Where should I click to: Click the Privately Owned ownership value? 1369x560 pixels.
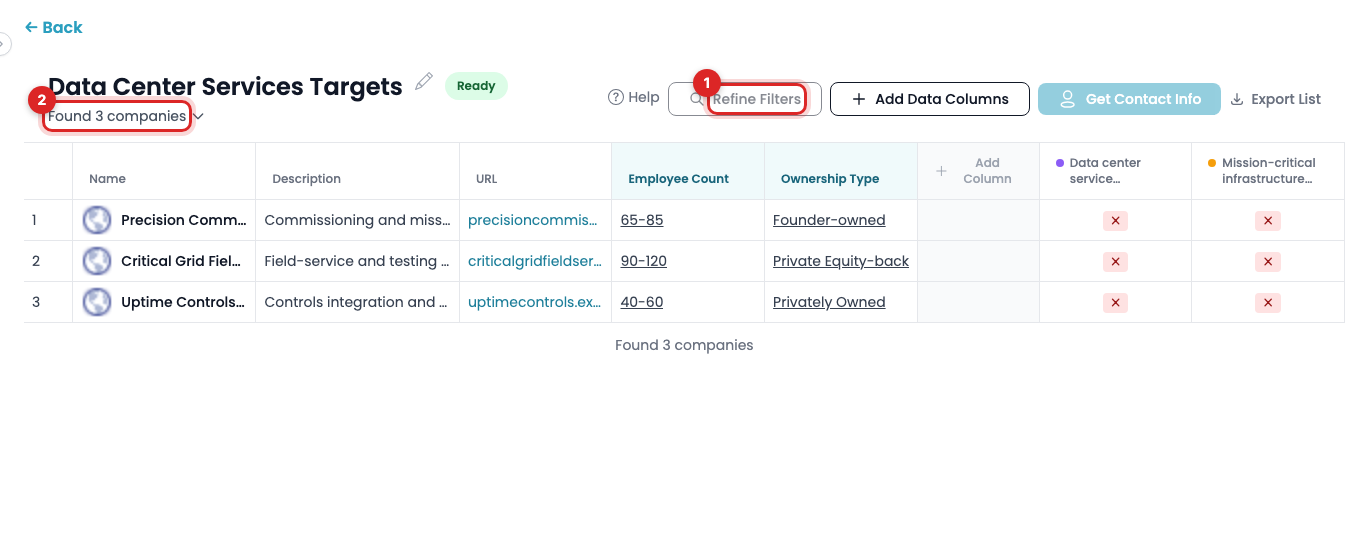(829, 302)
